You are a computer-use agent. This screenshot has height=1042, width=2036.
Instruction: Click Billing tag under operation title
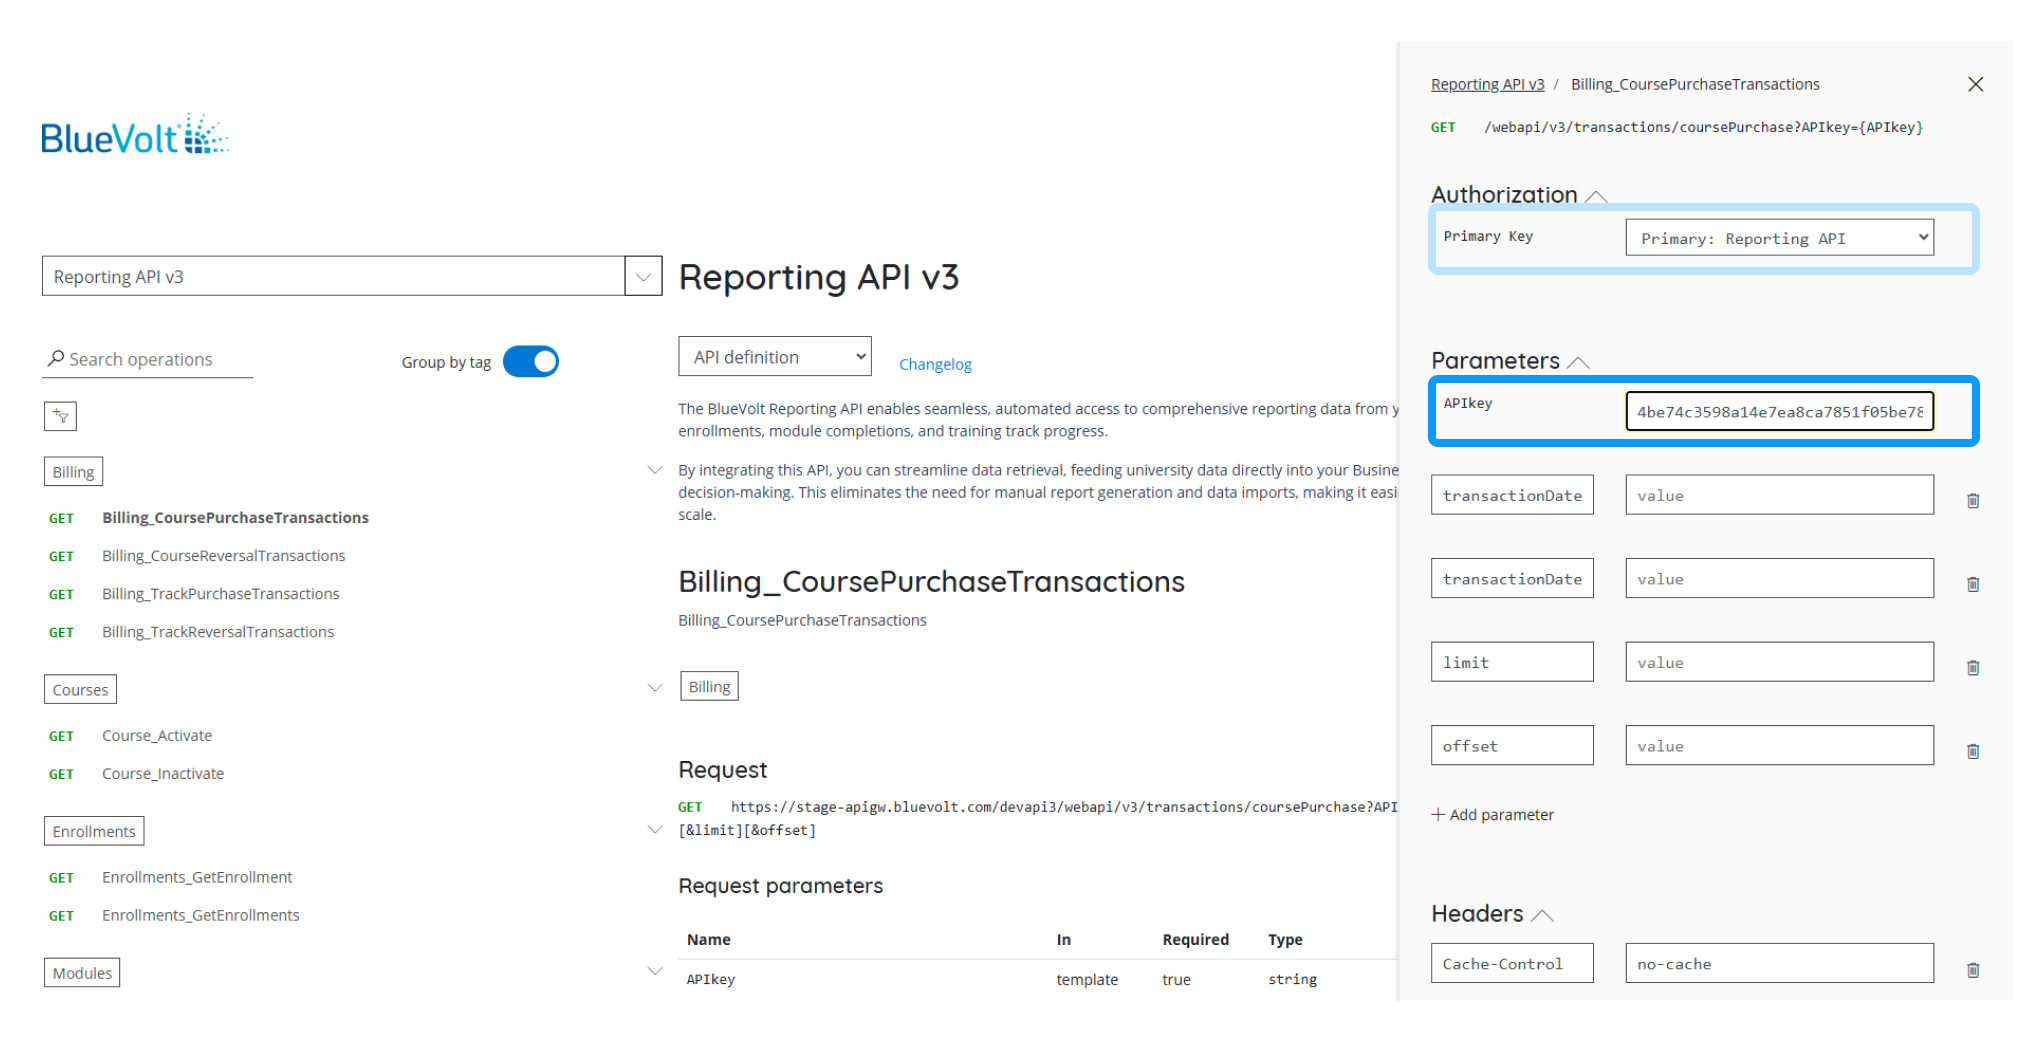[709, 687]
